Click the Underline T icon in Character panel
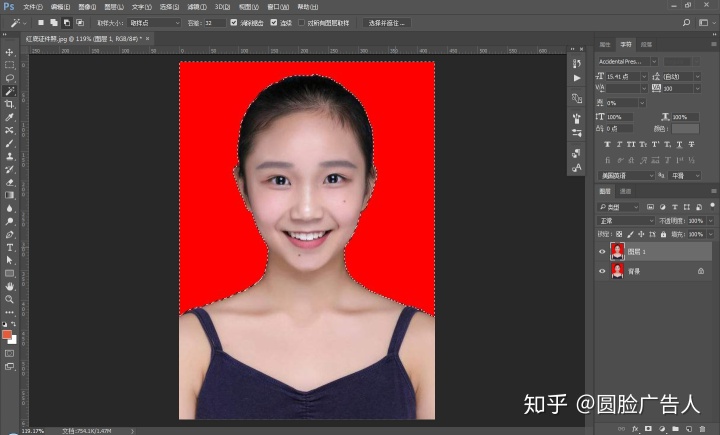720x435 pixels. click(679, 144)
